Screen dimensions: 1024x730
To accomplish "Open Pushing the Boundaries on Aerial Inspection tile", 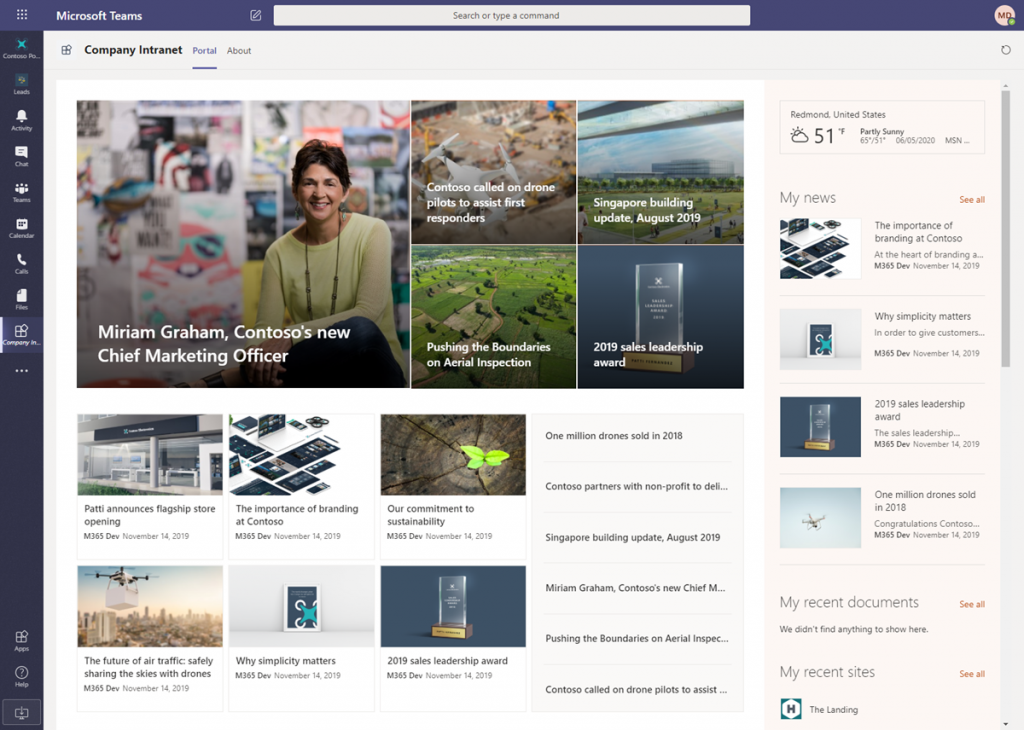I will coord(494,317).
